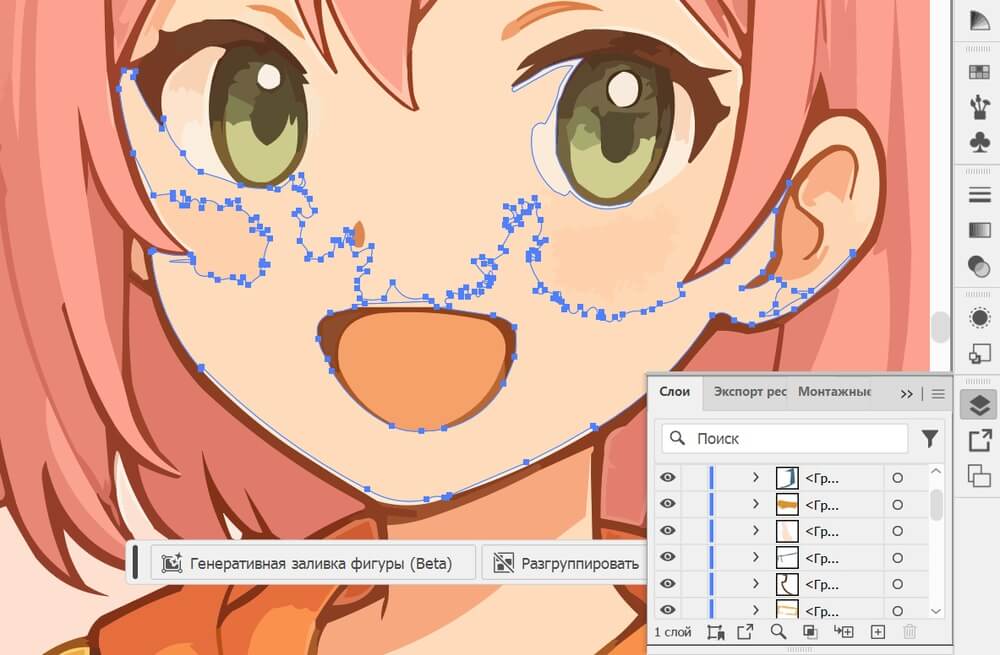The image size is (1000, 655).
Task: Grab the contextual task bar handle
Action: pos(135,563)
